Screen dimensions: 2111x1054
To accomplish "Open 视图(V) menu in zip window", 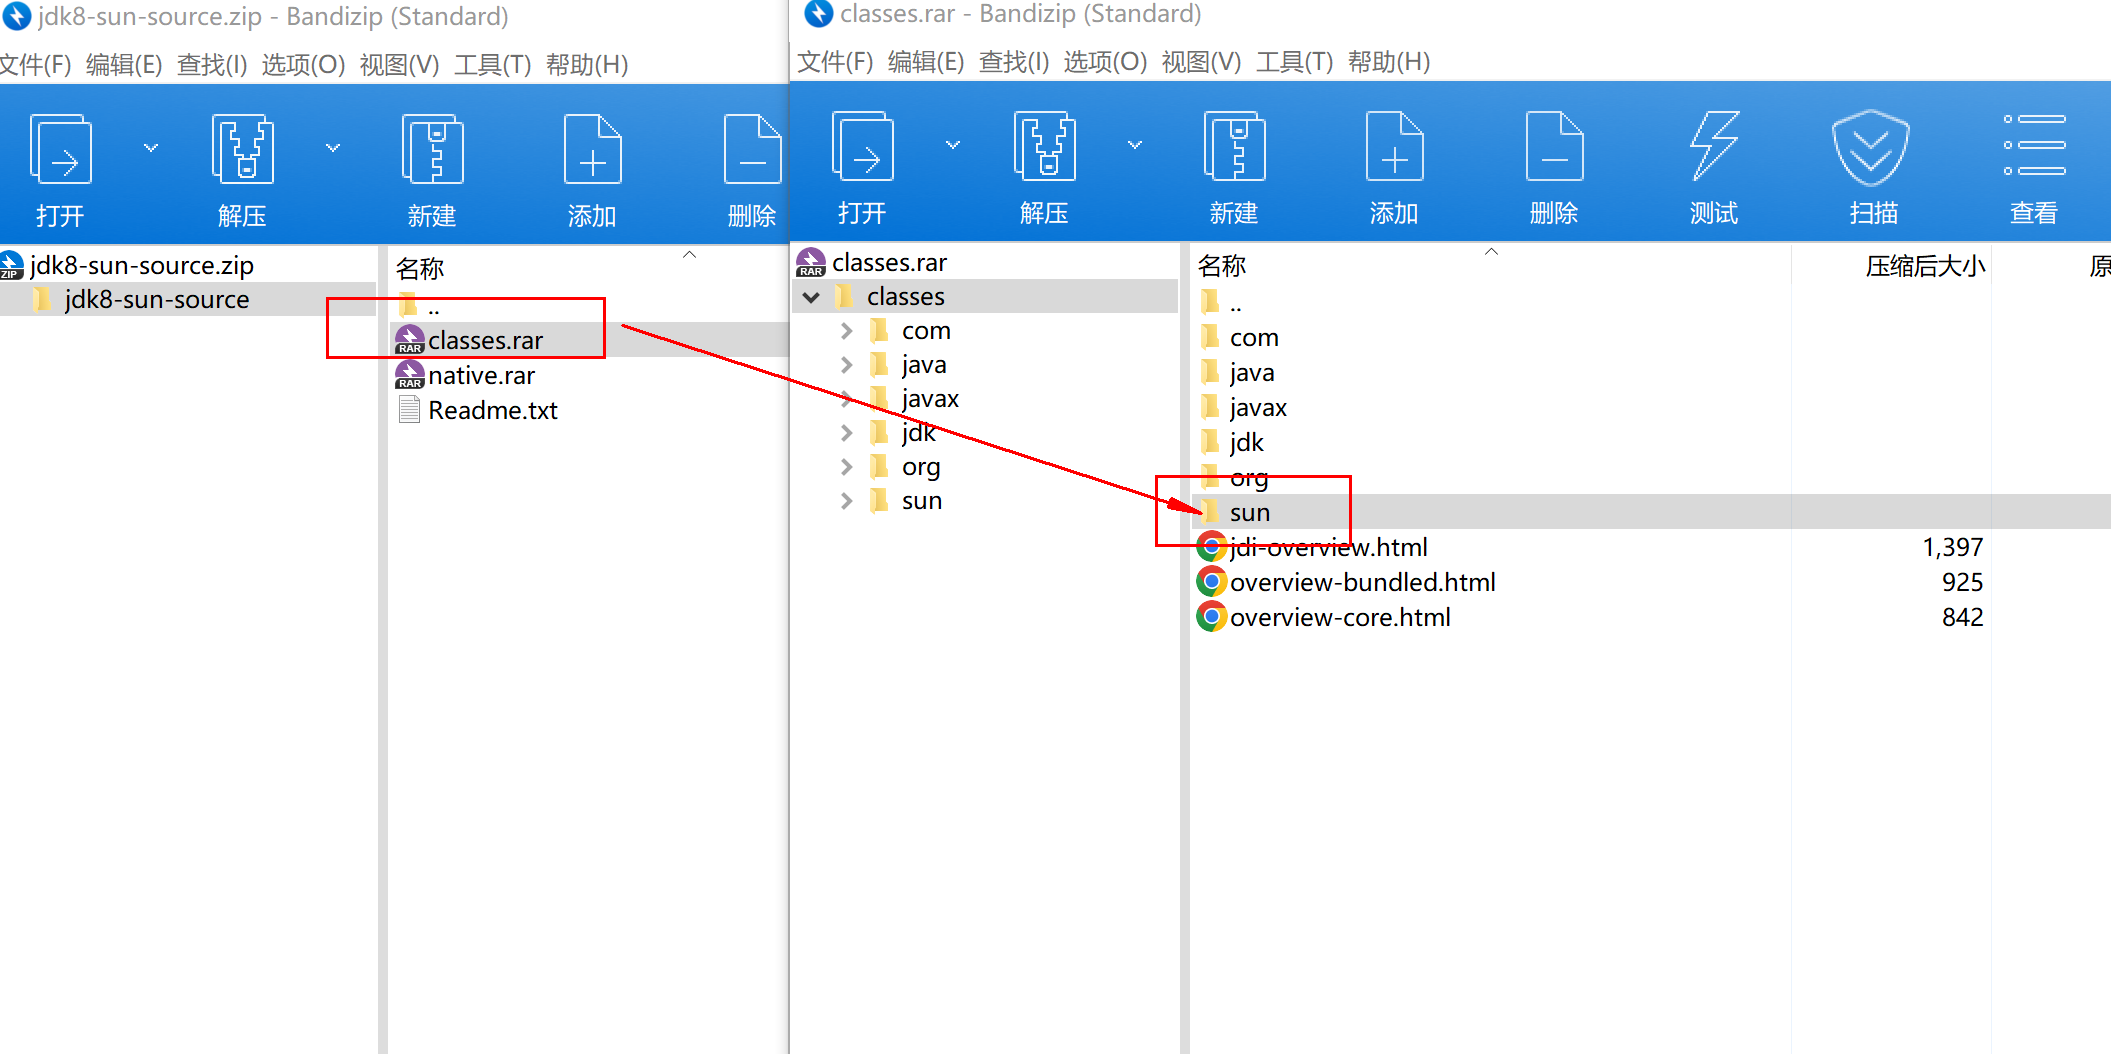I will [x=399, y=65].
